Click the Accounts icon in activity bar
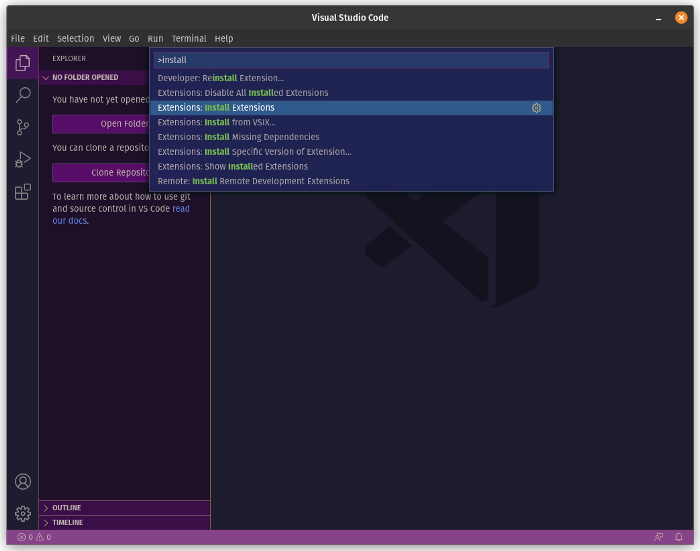The height and width of the screenshot is (551, 700). (x=22, y=482)
